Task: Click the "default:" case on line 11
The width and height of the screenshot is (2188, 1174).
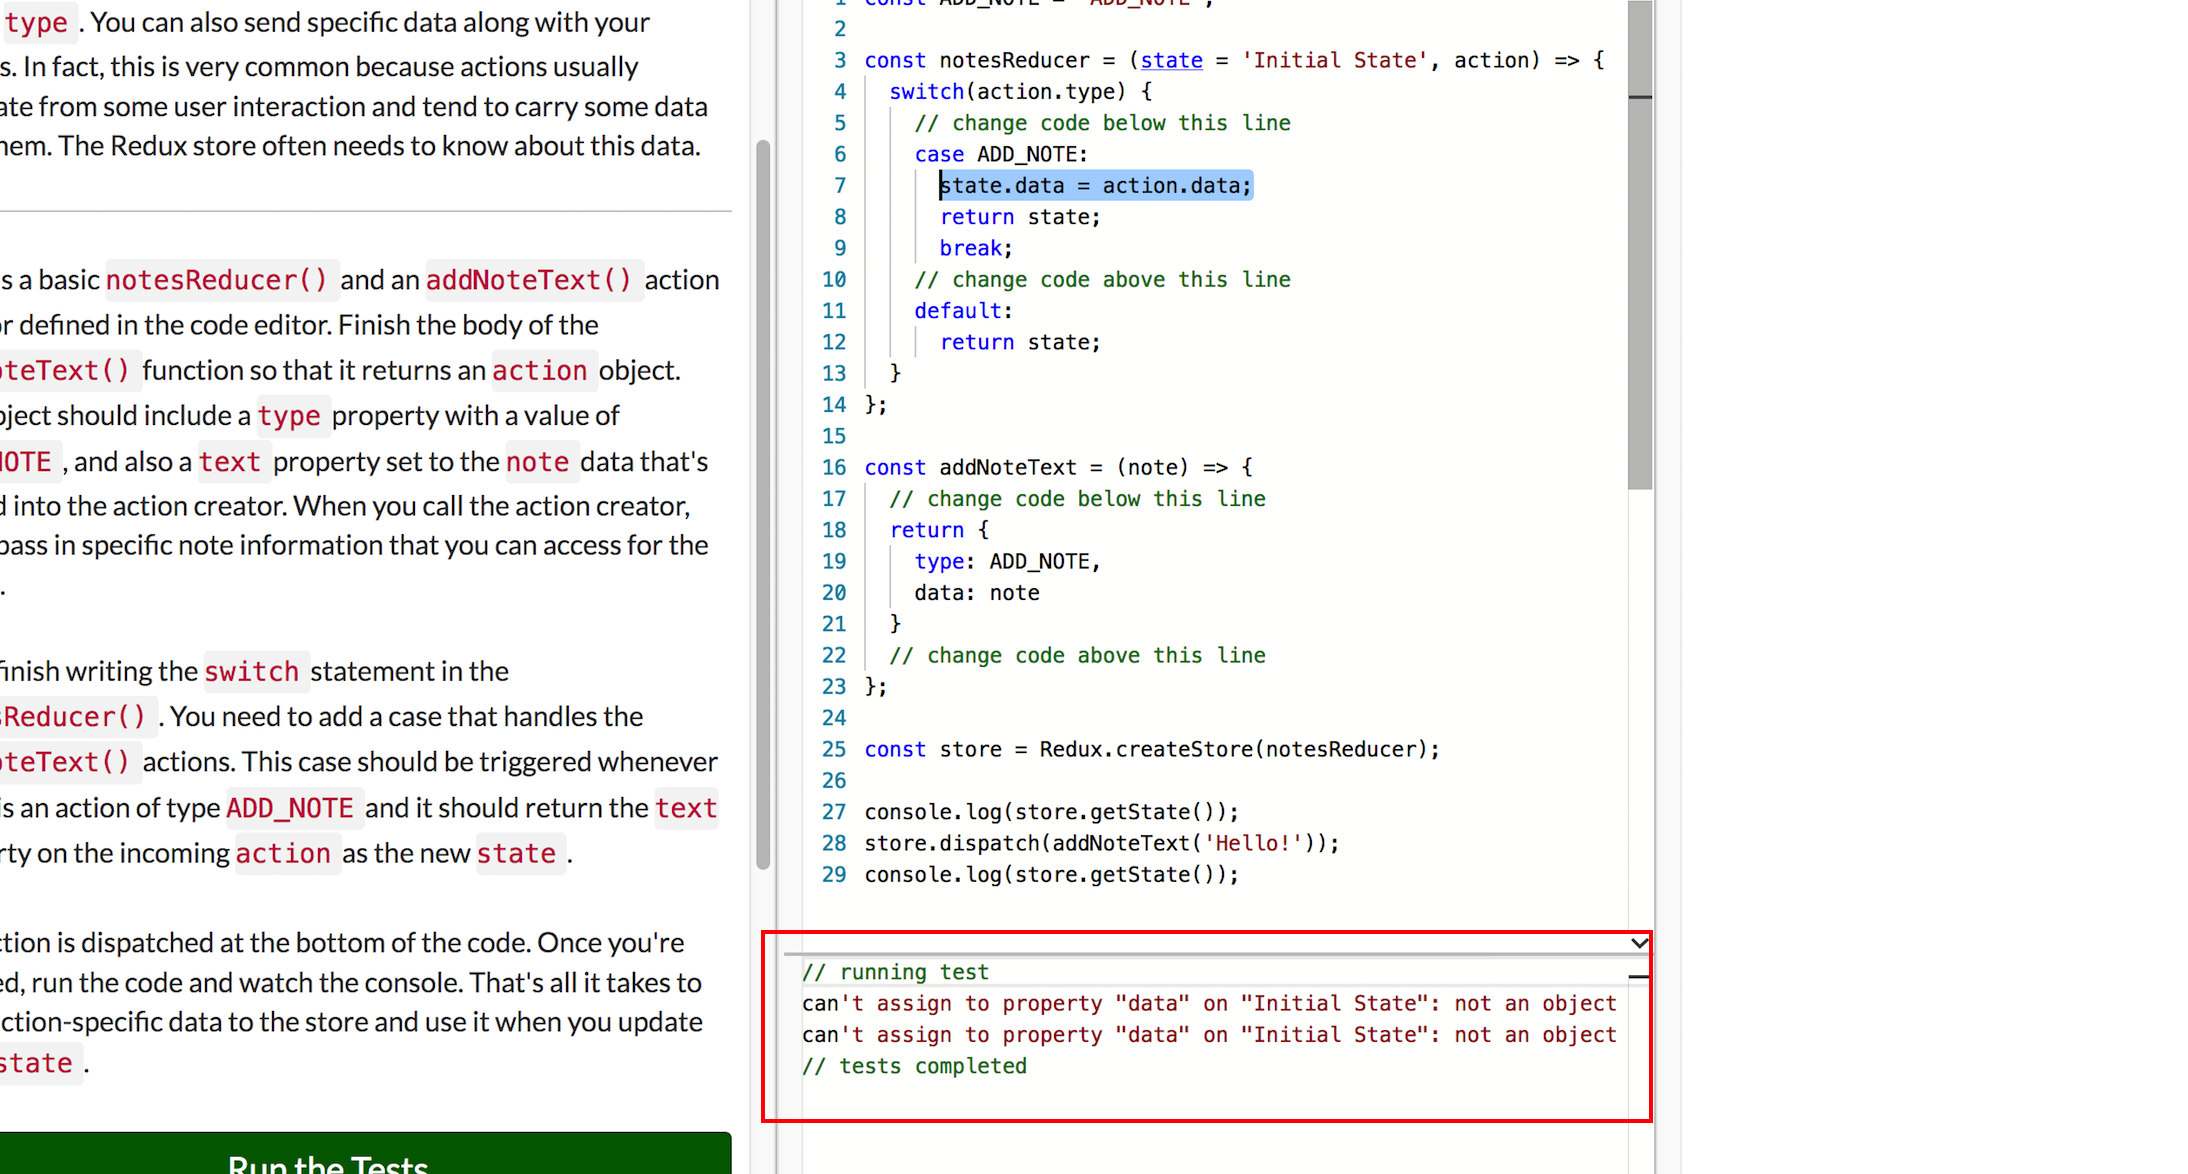Action: (x=963, y=310)
